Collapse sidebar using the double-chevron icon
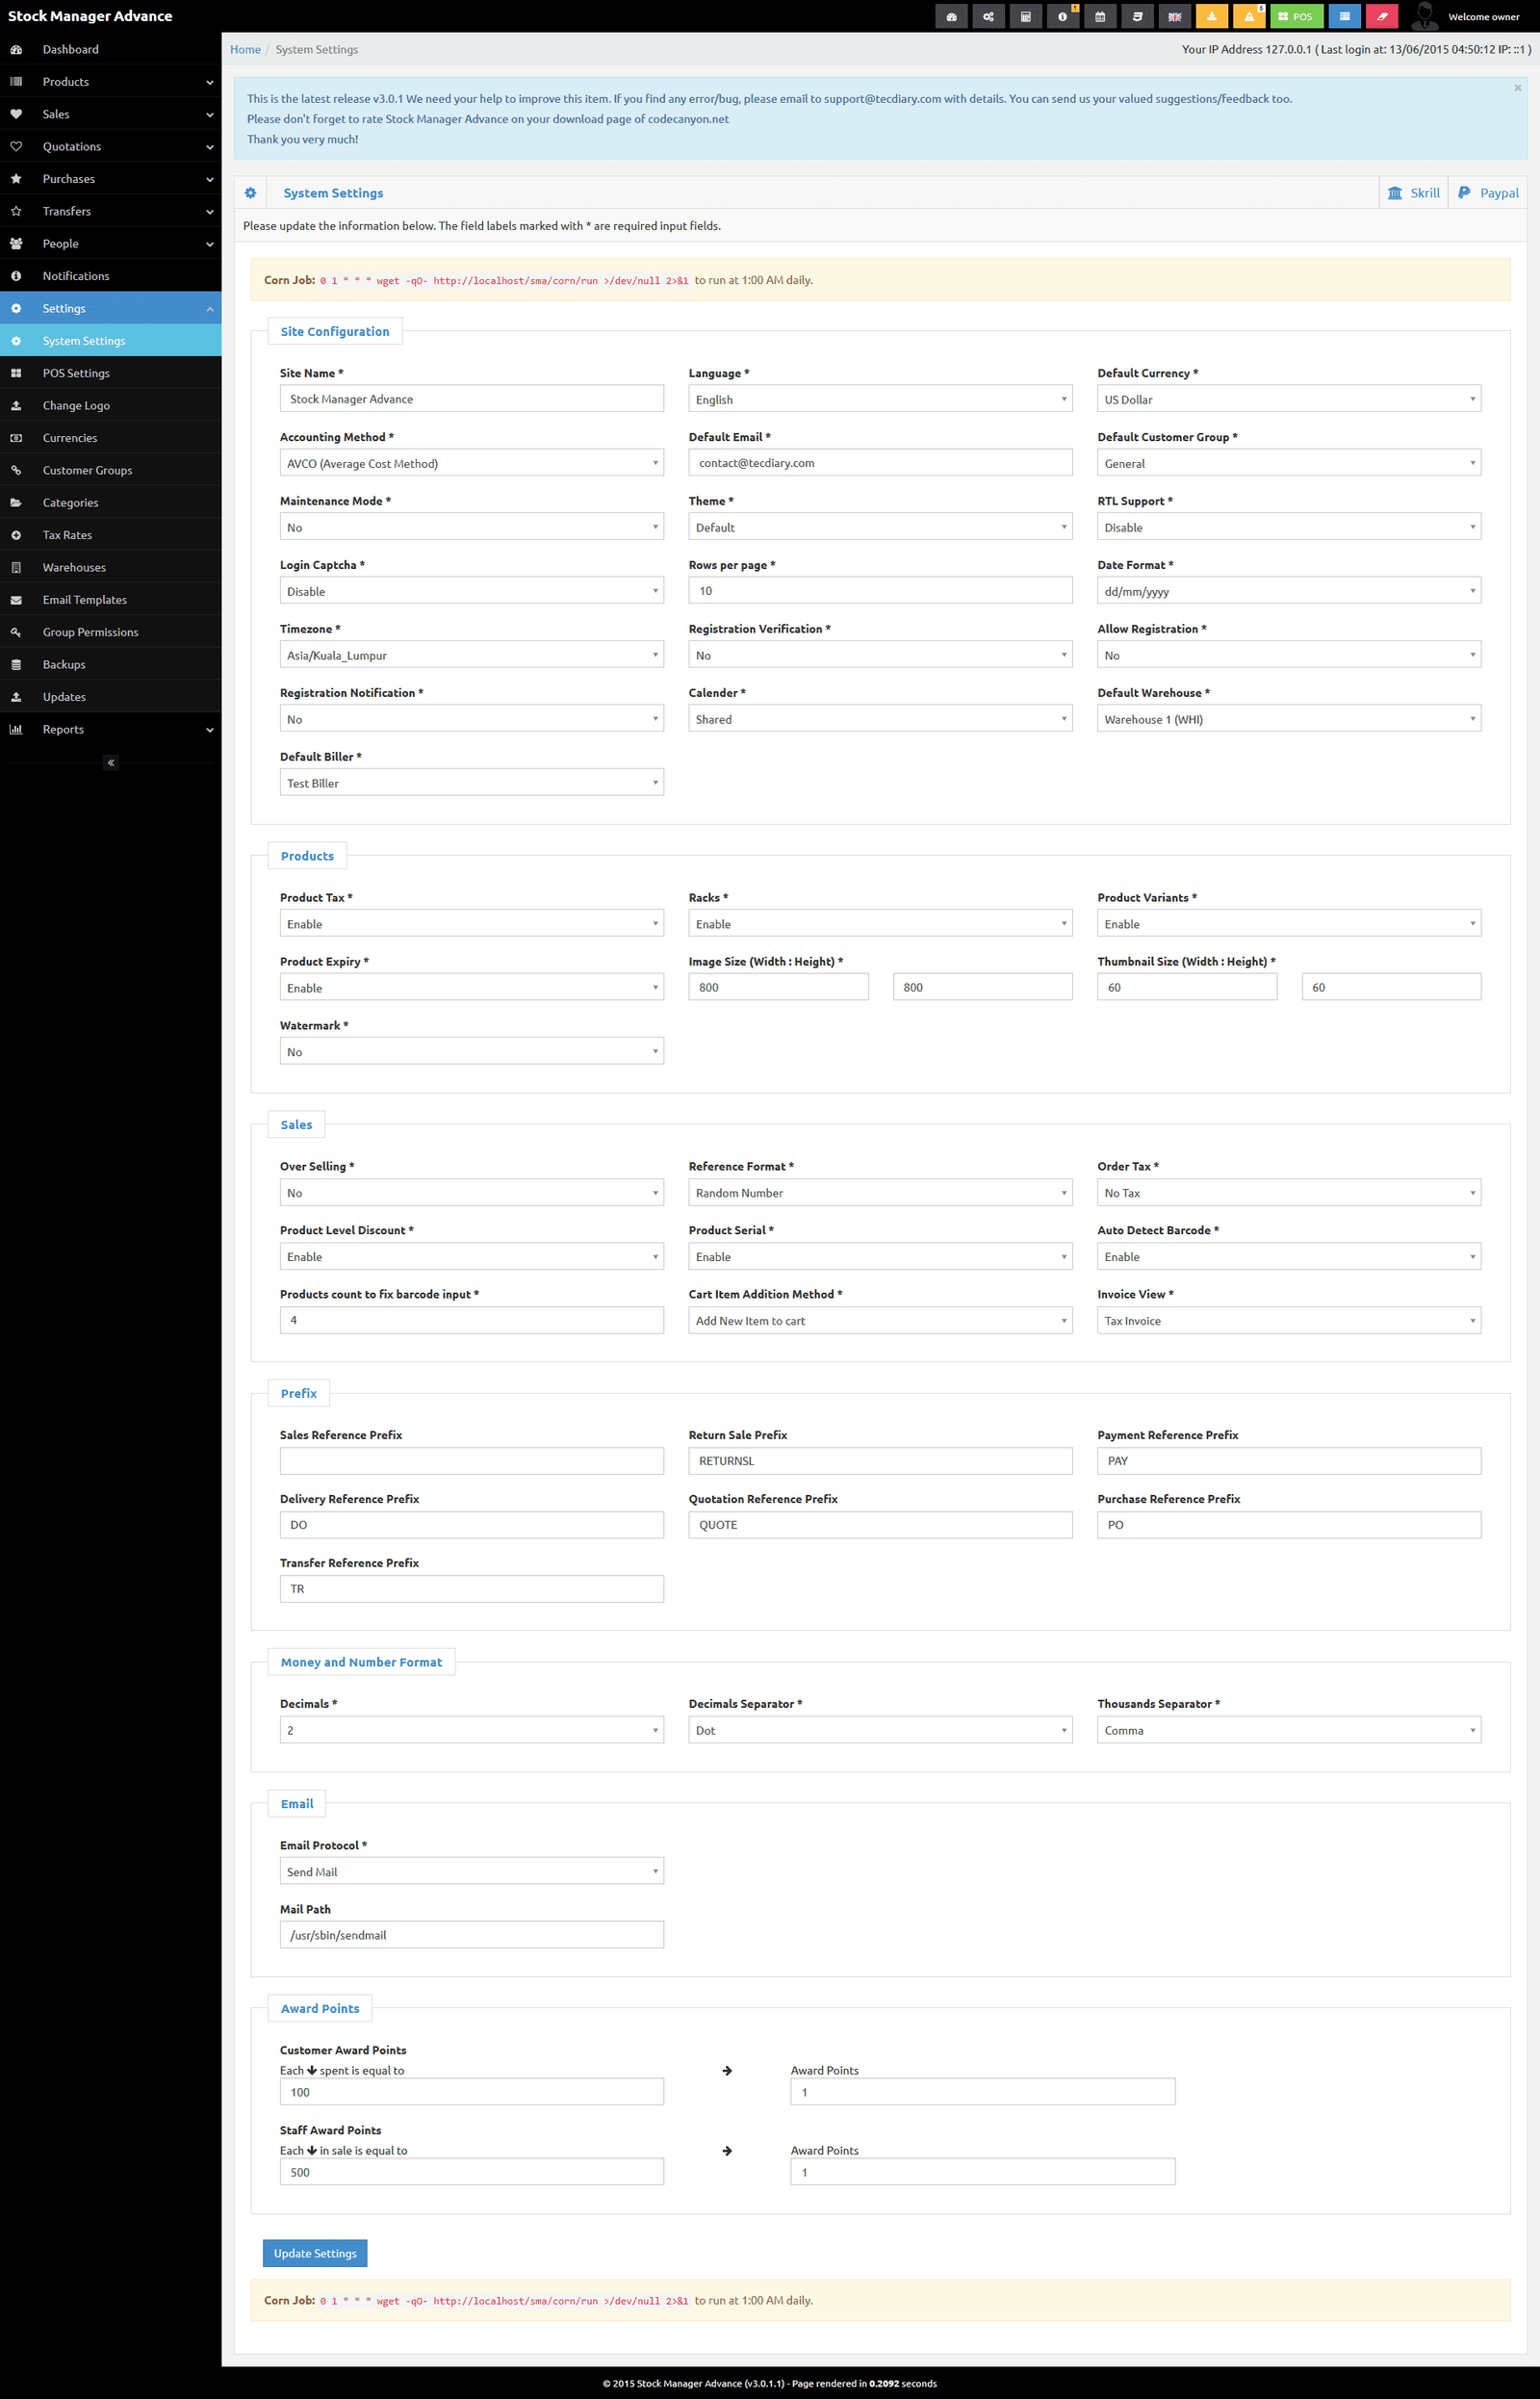 111,763
